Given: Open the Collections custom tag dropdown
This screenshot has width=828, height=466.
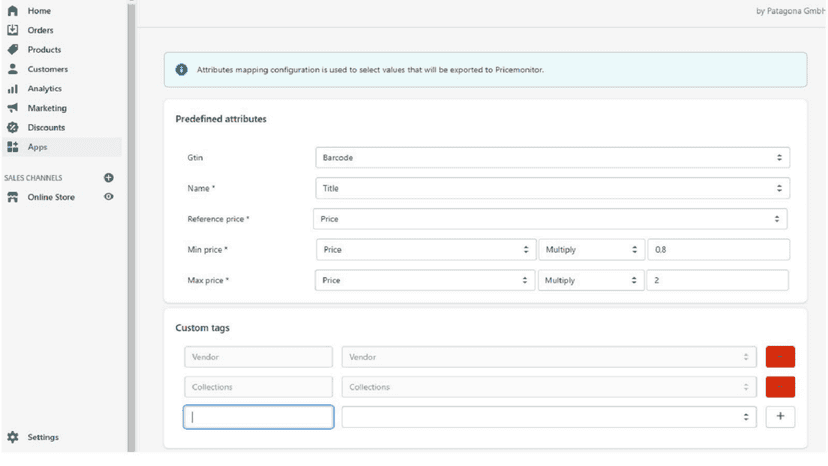Looking at the screenshot, I should pyautogui.click(x=549, y=387).
